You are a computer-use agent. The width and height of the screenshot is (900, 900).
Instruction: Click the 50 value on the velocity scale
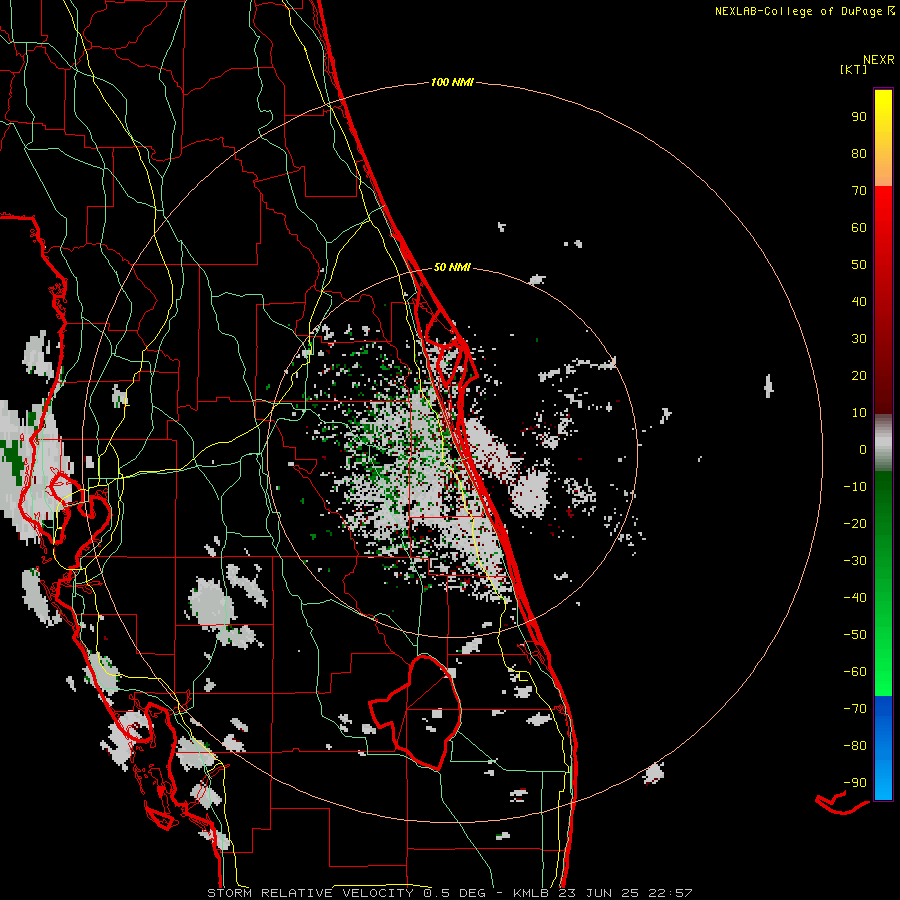coord(859,265)
